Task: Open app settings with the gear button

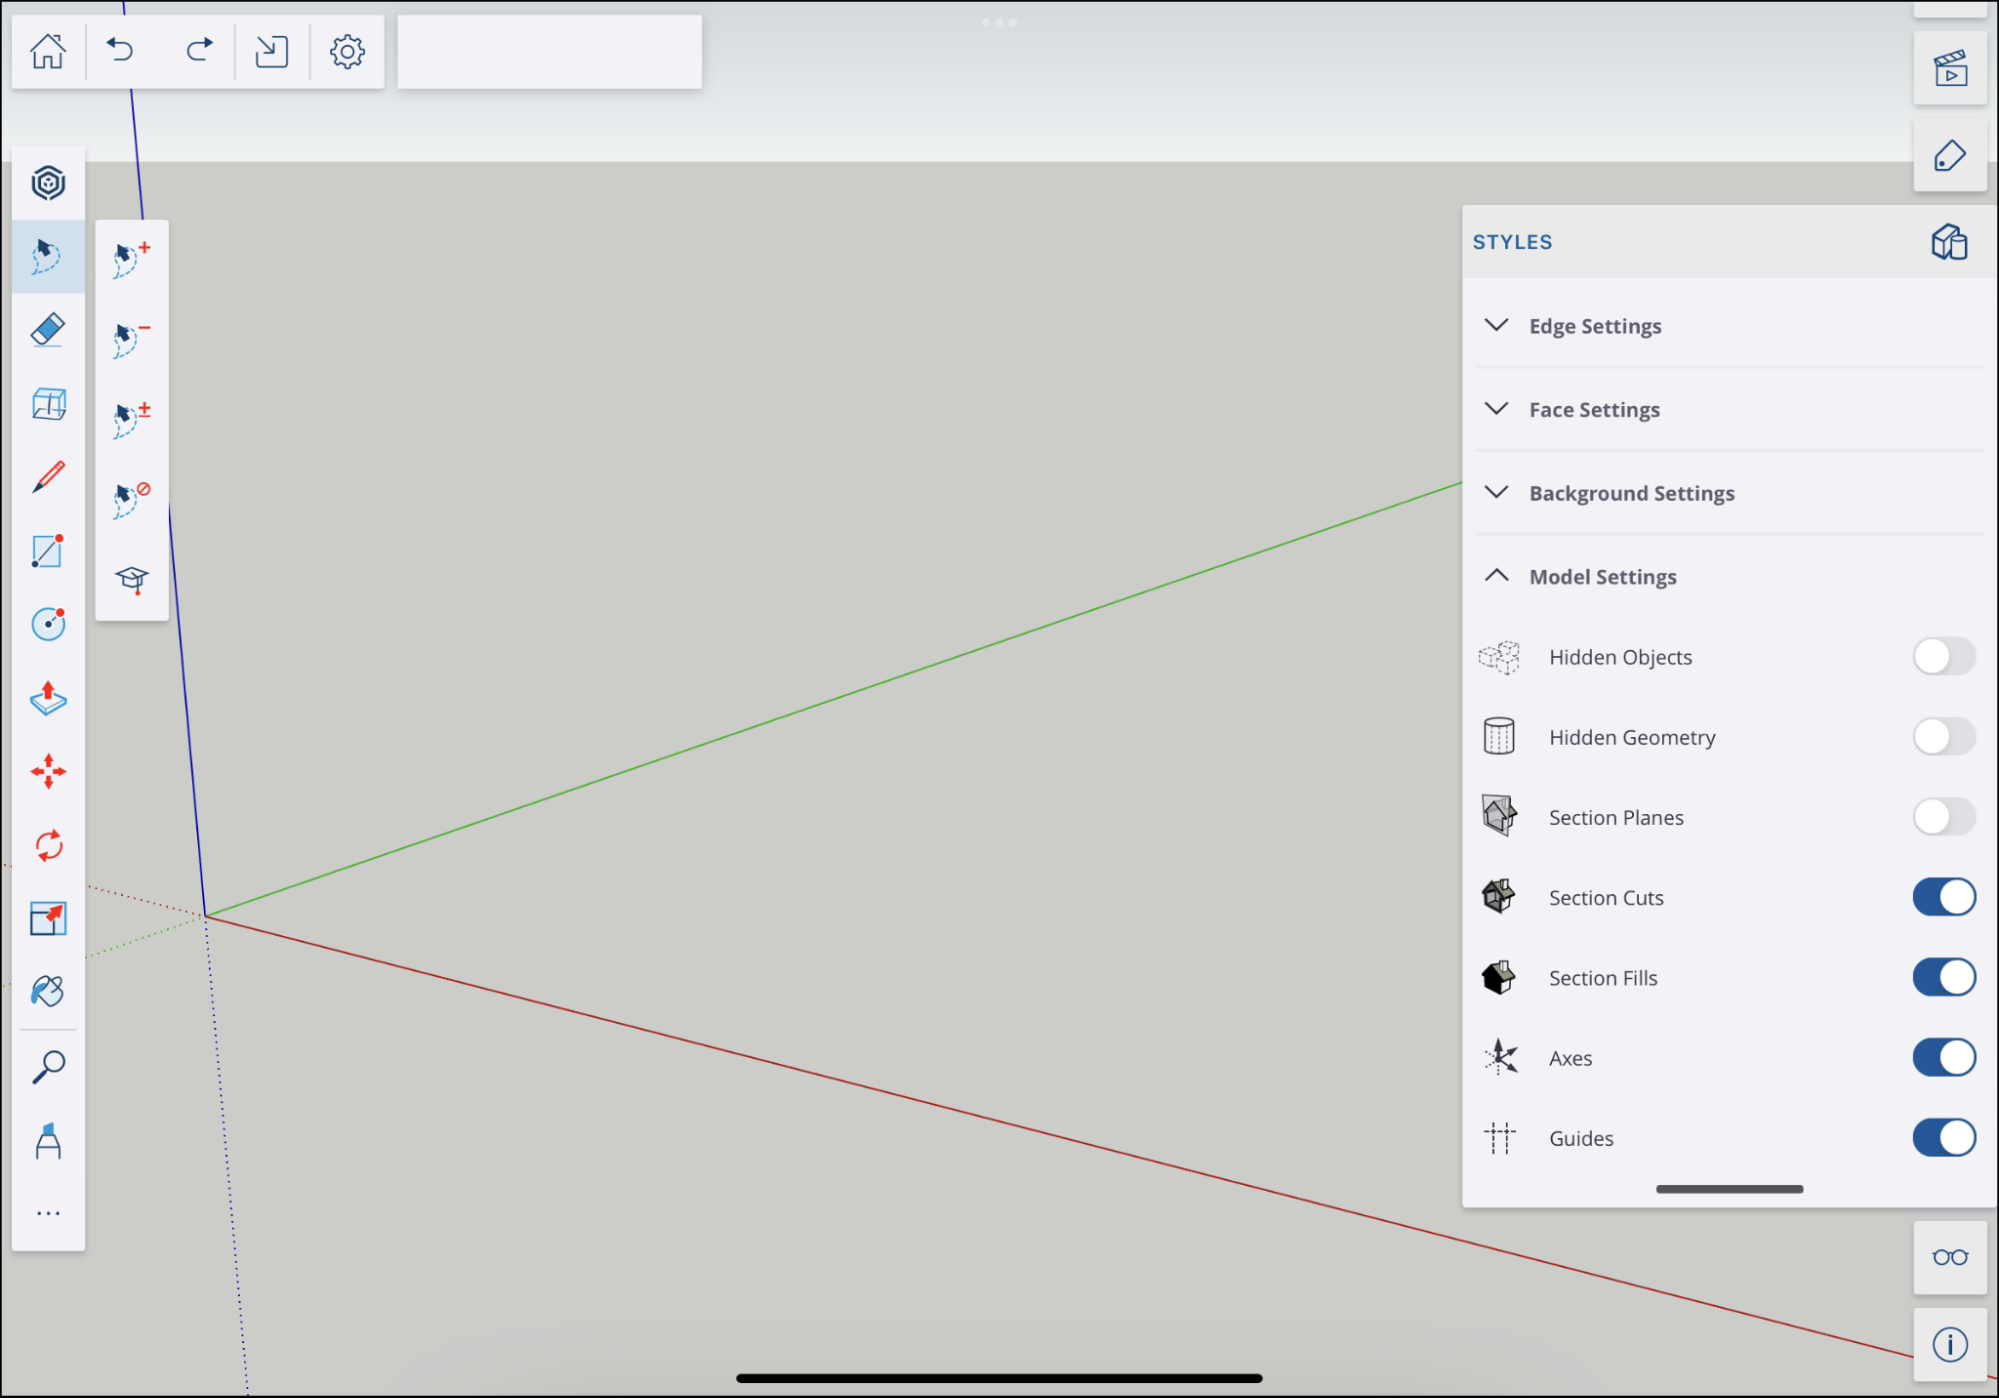Action: point(346,51)
